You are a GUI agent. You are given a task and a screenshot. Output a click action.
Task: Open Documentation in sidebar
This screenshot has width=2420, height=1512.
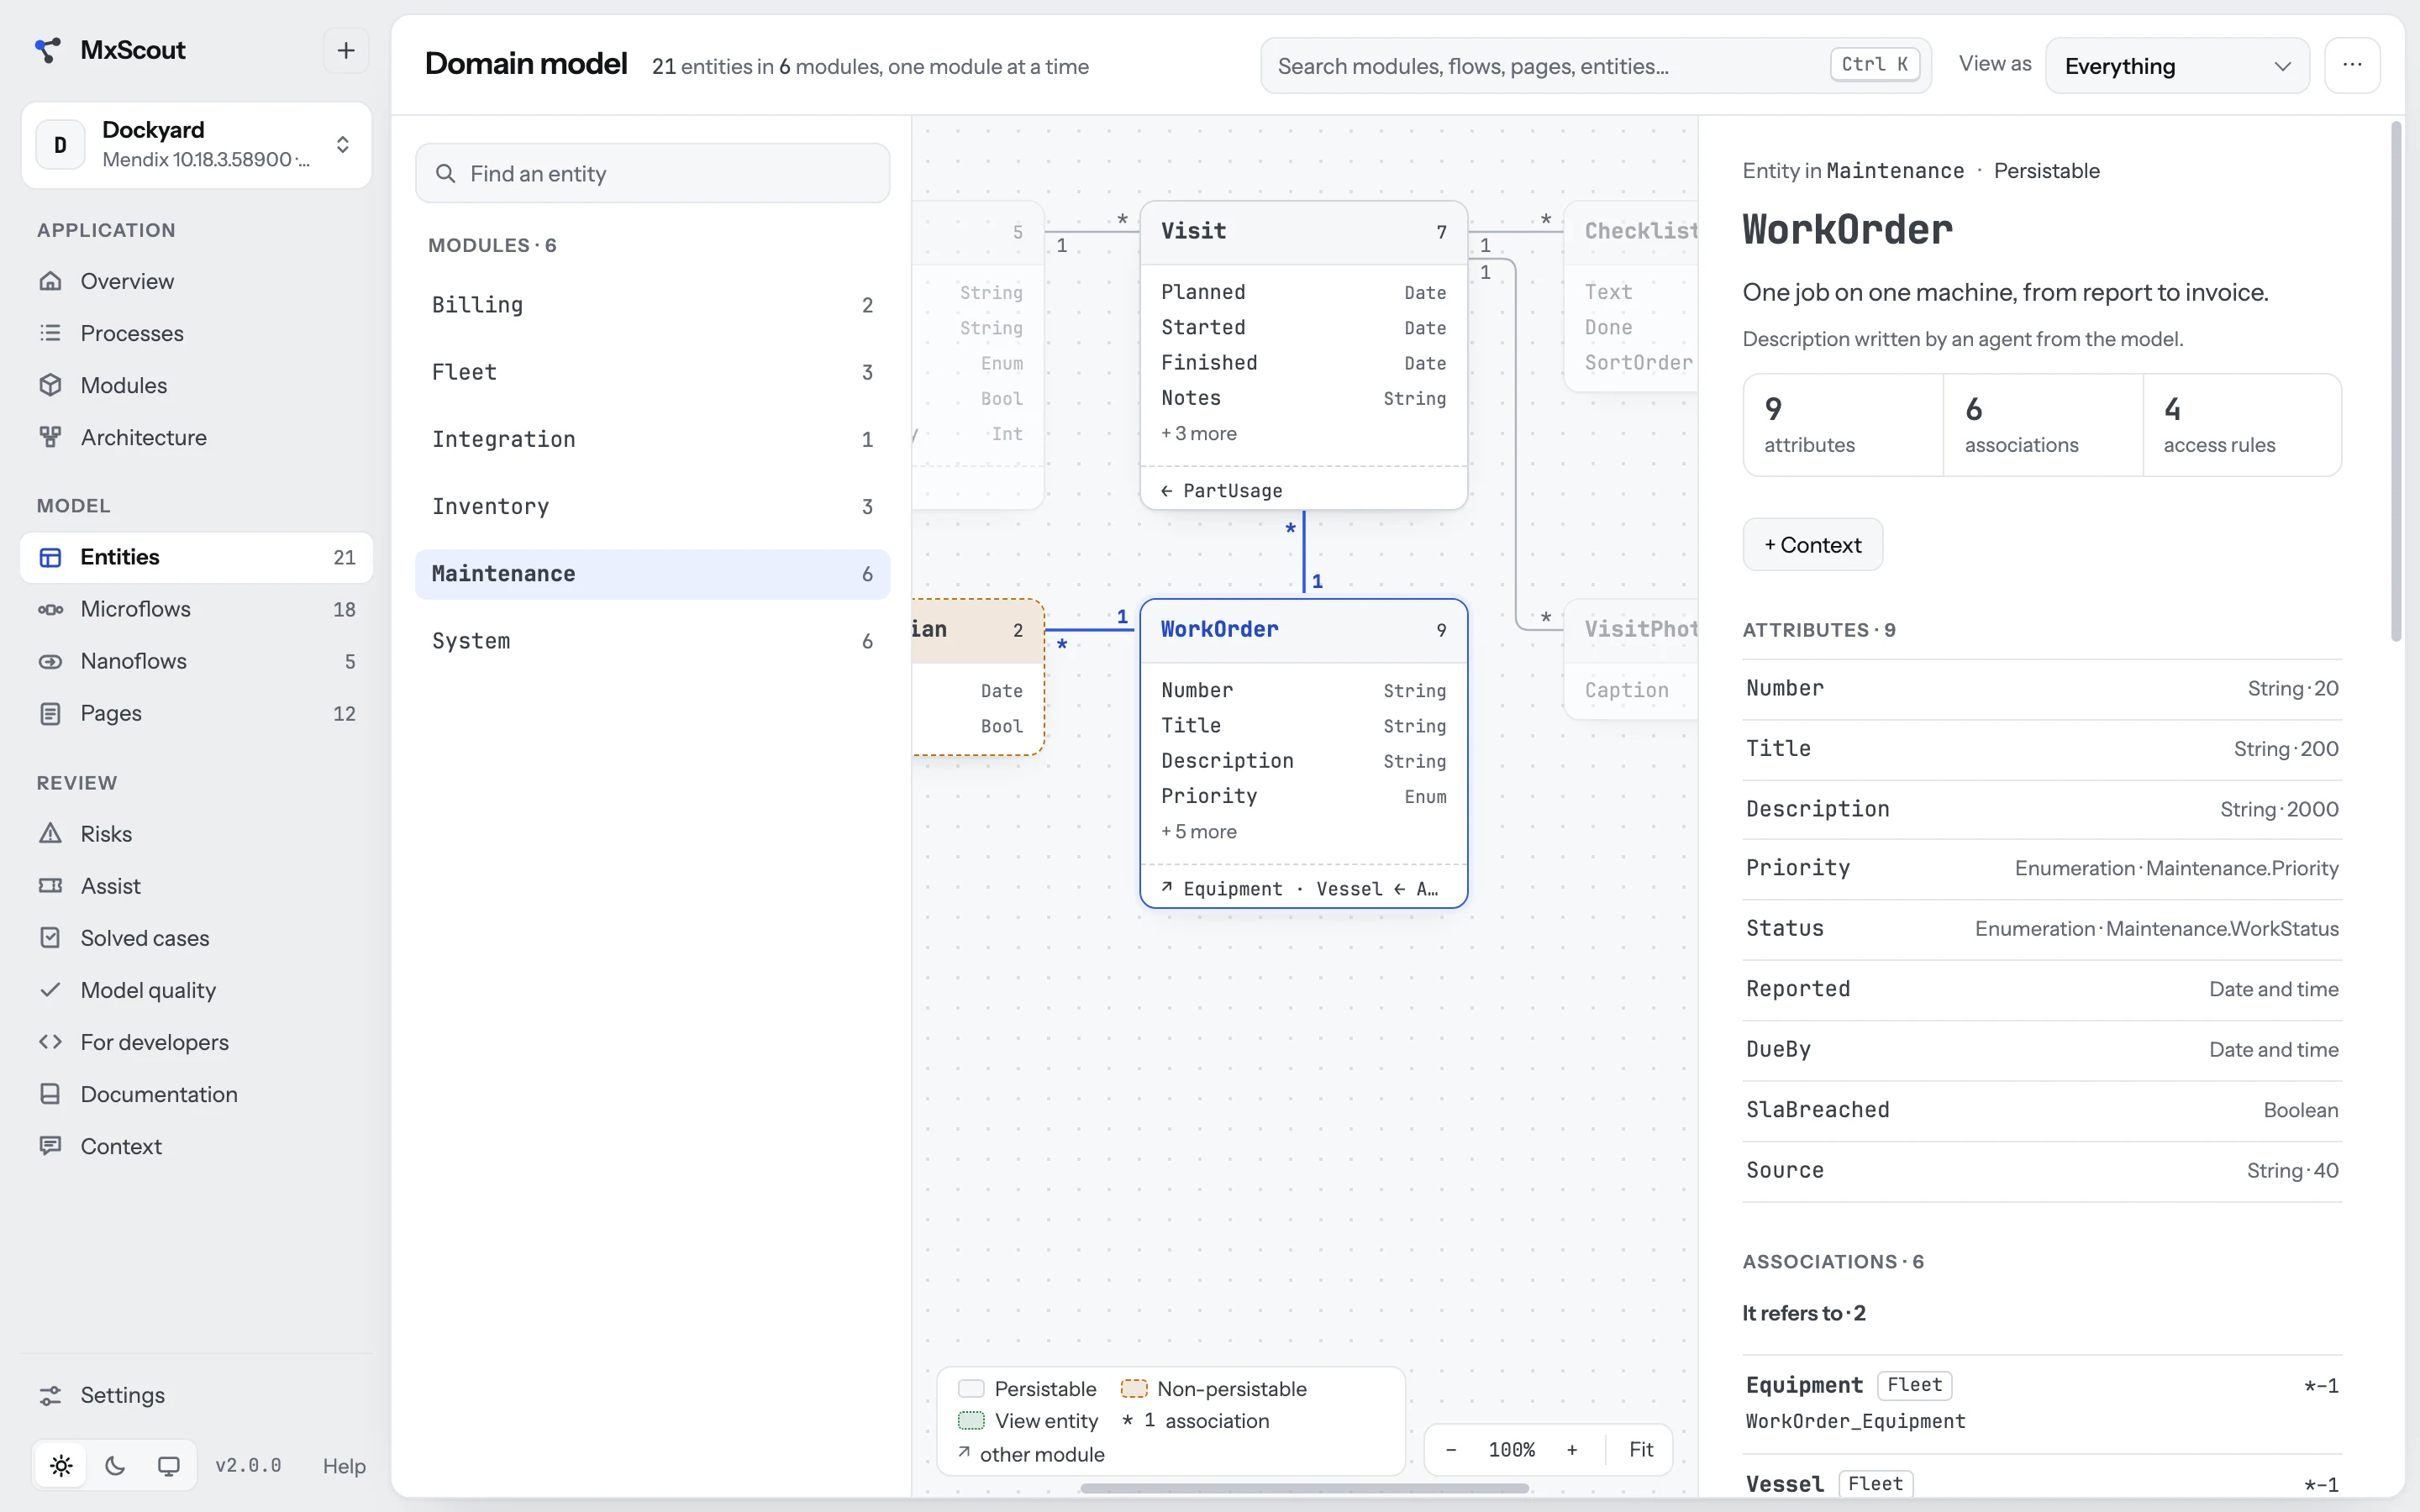tap(196, 1094)
